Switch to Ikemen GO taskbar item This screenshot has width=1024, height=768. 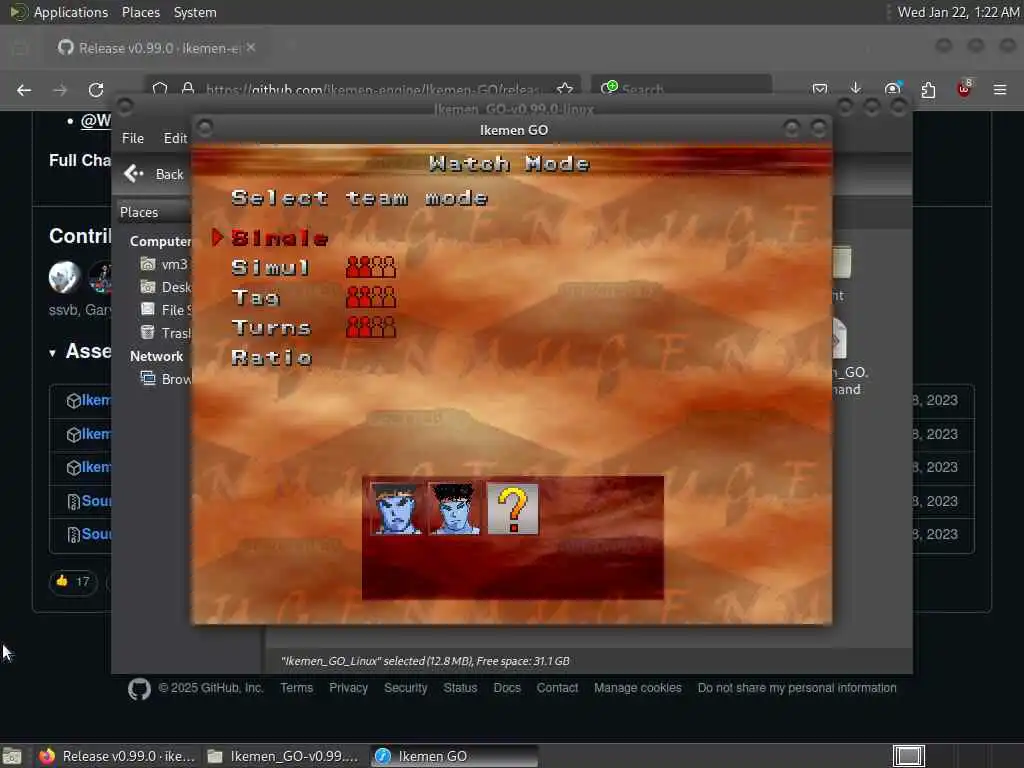455,756
